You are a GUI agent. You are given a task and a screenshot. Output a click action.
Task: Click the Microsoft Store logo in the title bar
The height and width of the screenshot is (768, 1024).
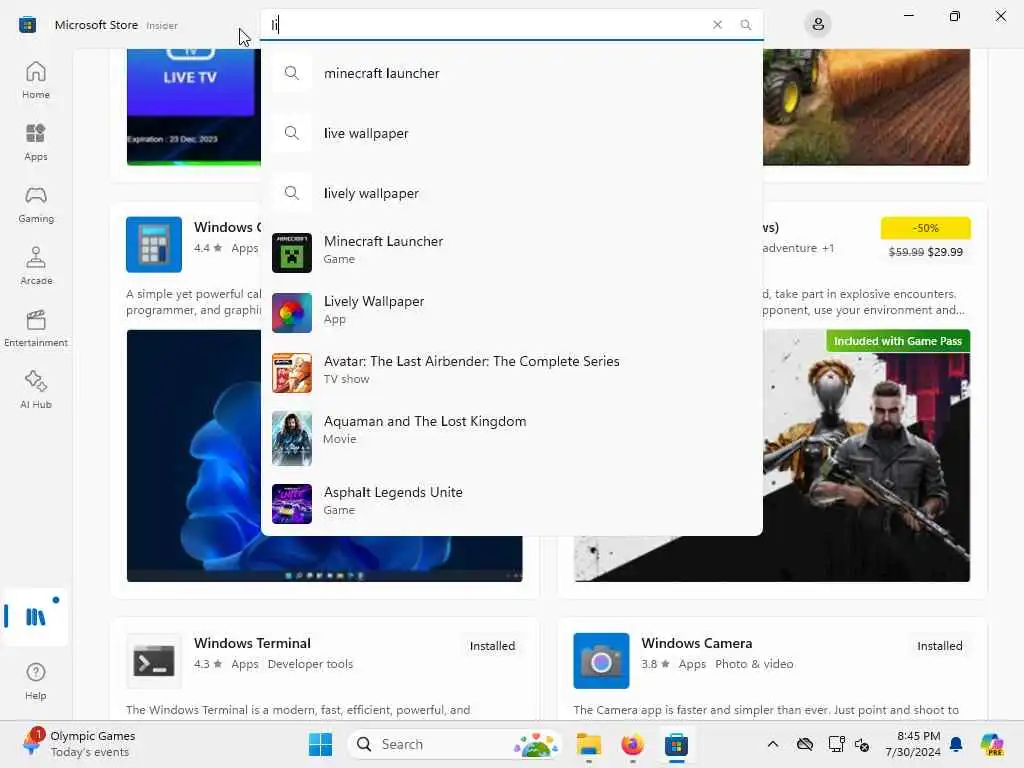(27, 25)
